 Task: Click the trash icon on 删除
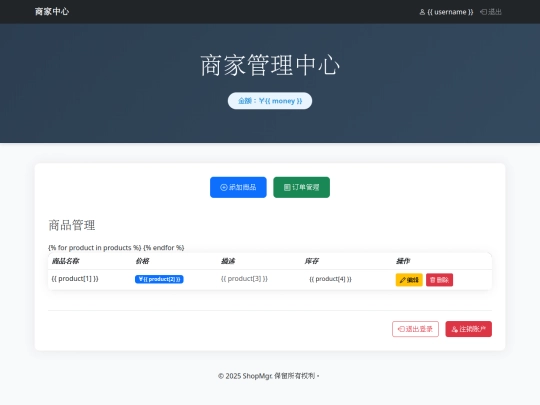(433, 280)
